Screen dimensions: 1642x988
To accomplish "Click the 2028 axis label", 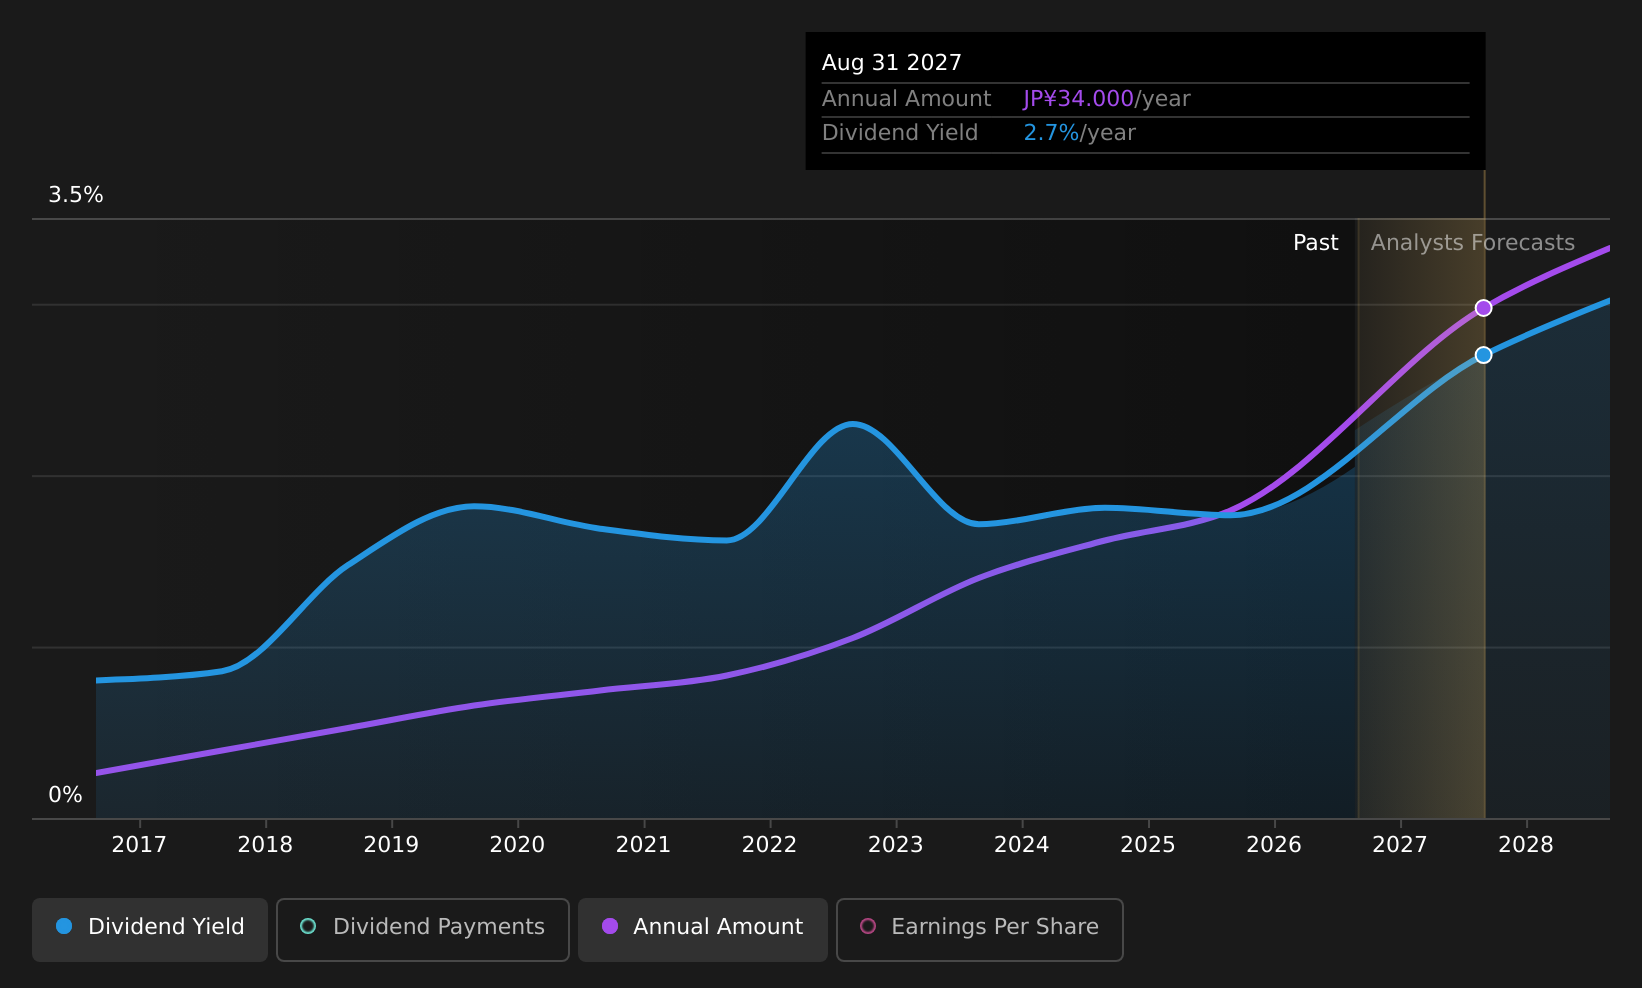I will pyautogui.click(x=1526, y=845).
